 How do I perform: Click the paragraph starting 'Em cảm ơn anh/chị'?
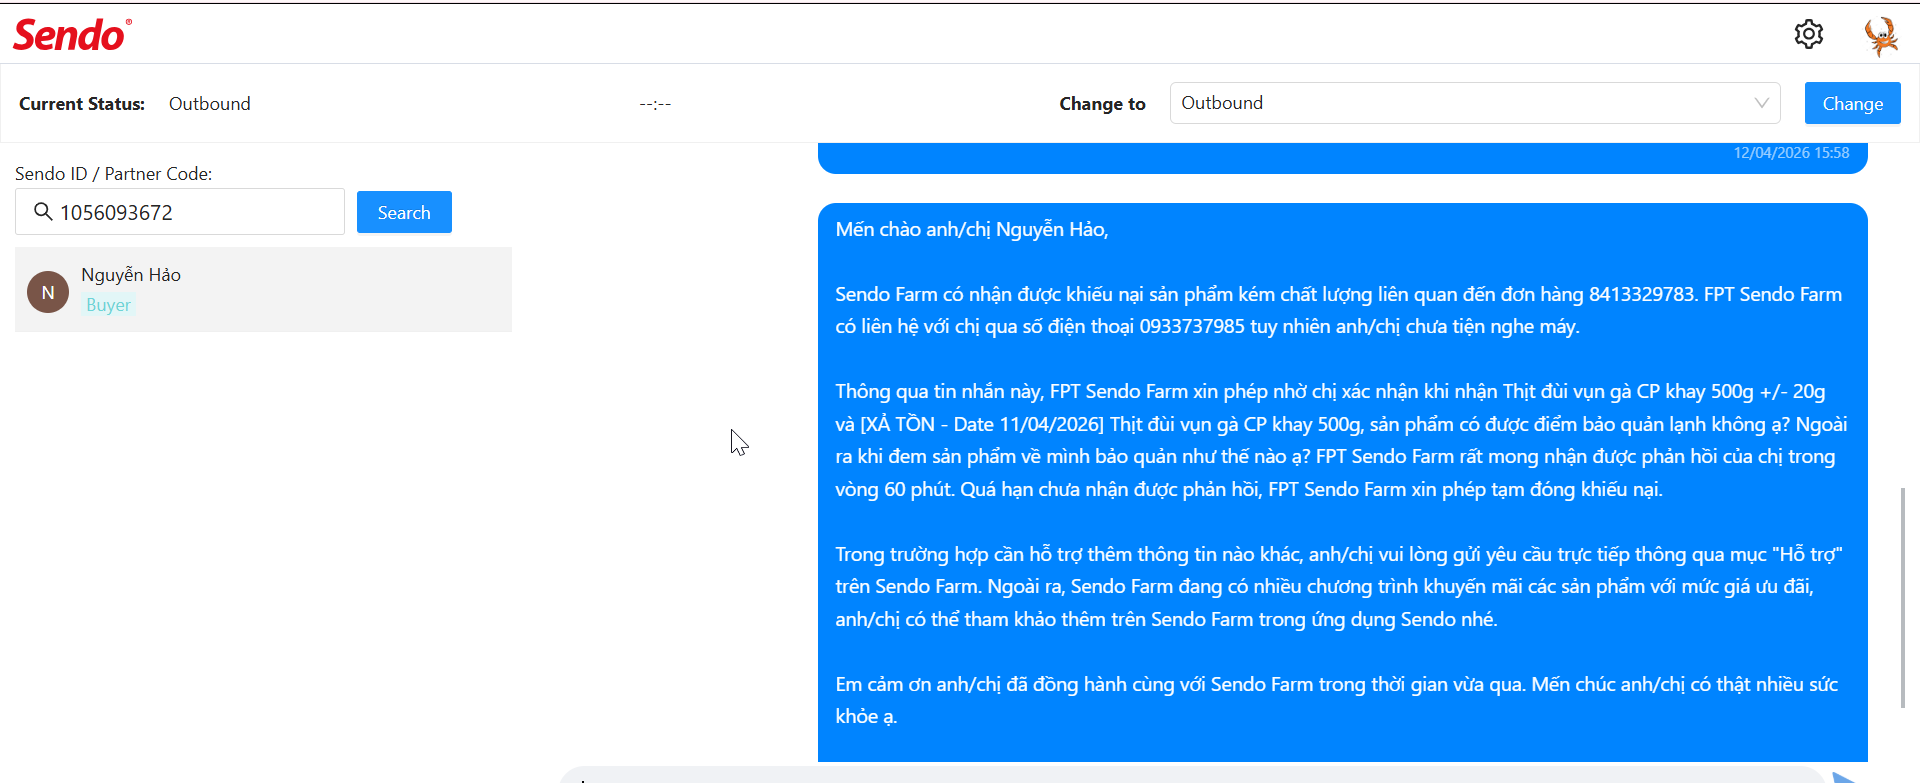[1337, 700]
